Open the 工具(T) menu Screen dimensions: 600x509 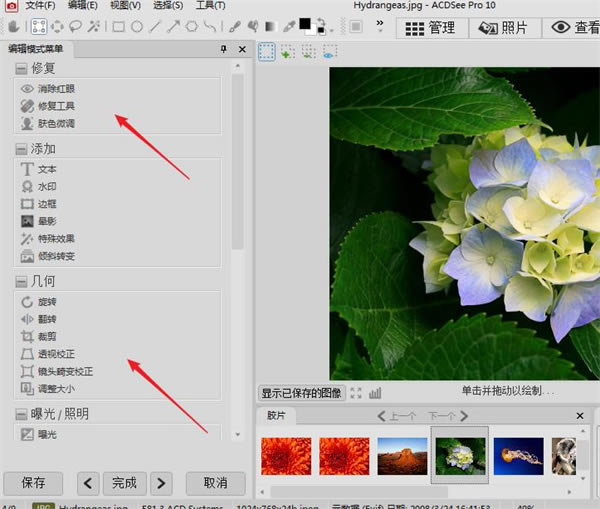point(210,5)
